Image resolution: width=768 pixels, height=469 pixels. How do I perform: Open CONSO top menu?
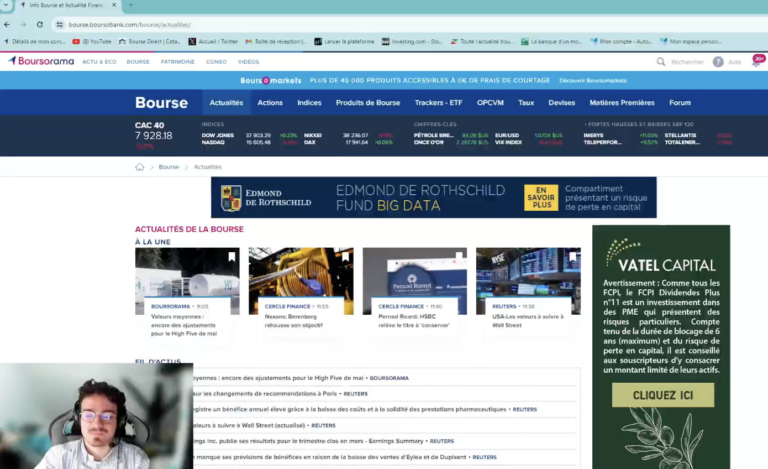click(x=216, y=62)
